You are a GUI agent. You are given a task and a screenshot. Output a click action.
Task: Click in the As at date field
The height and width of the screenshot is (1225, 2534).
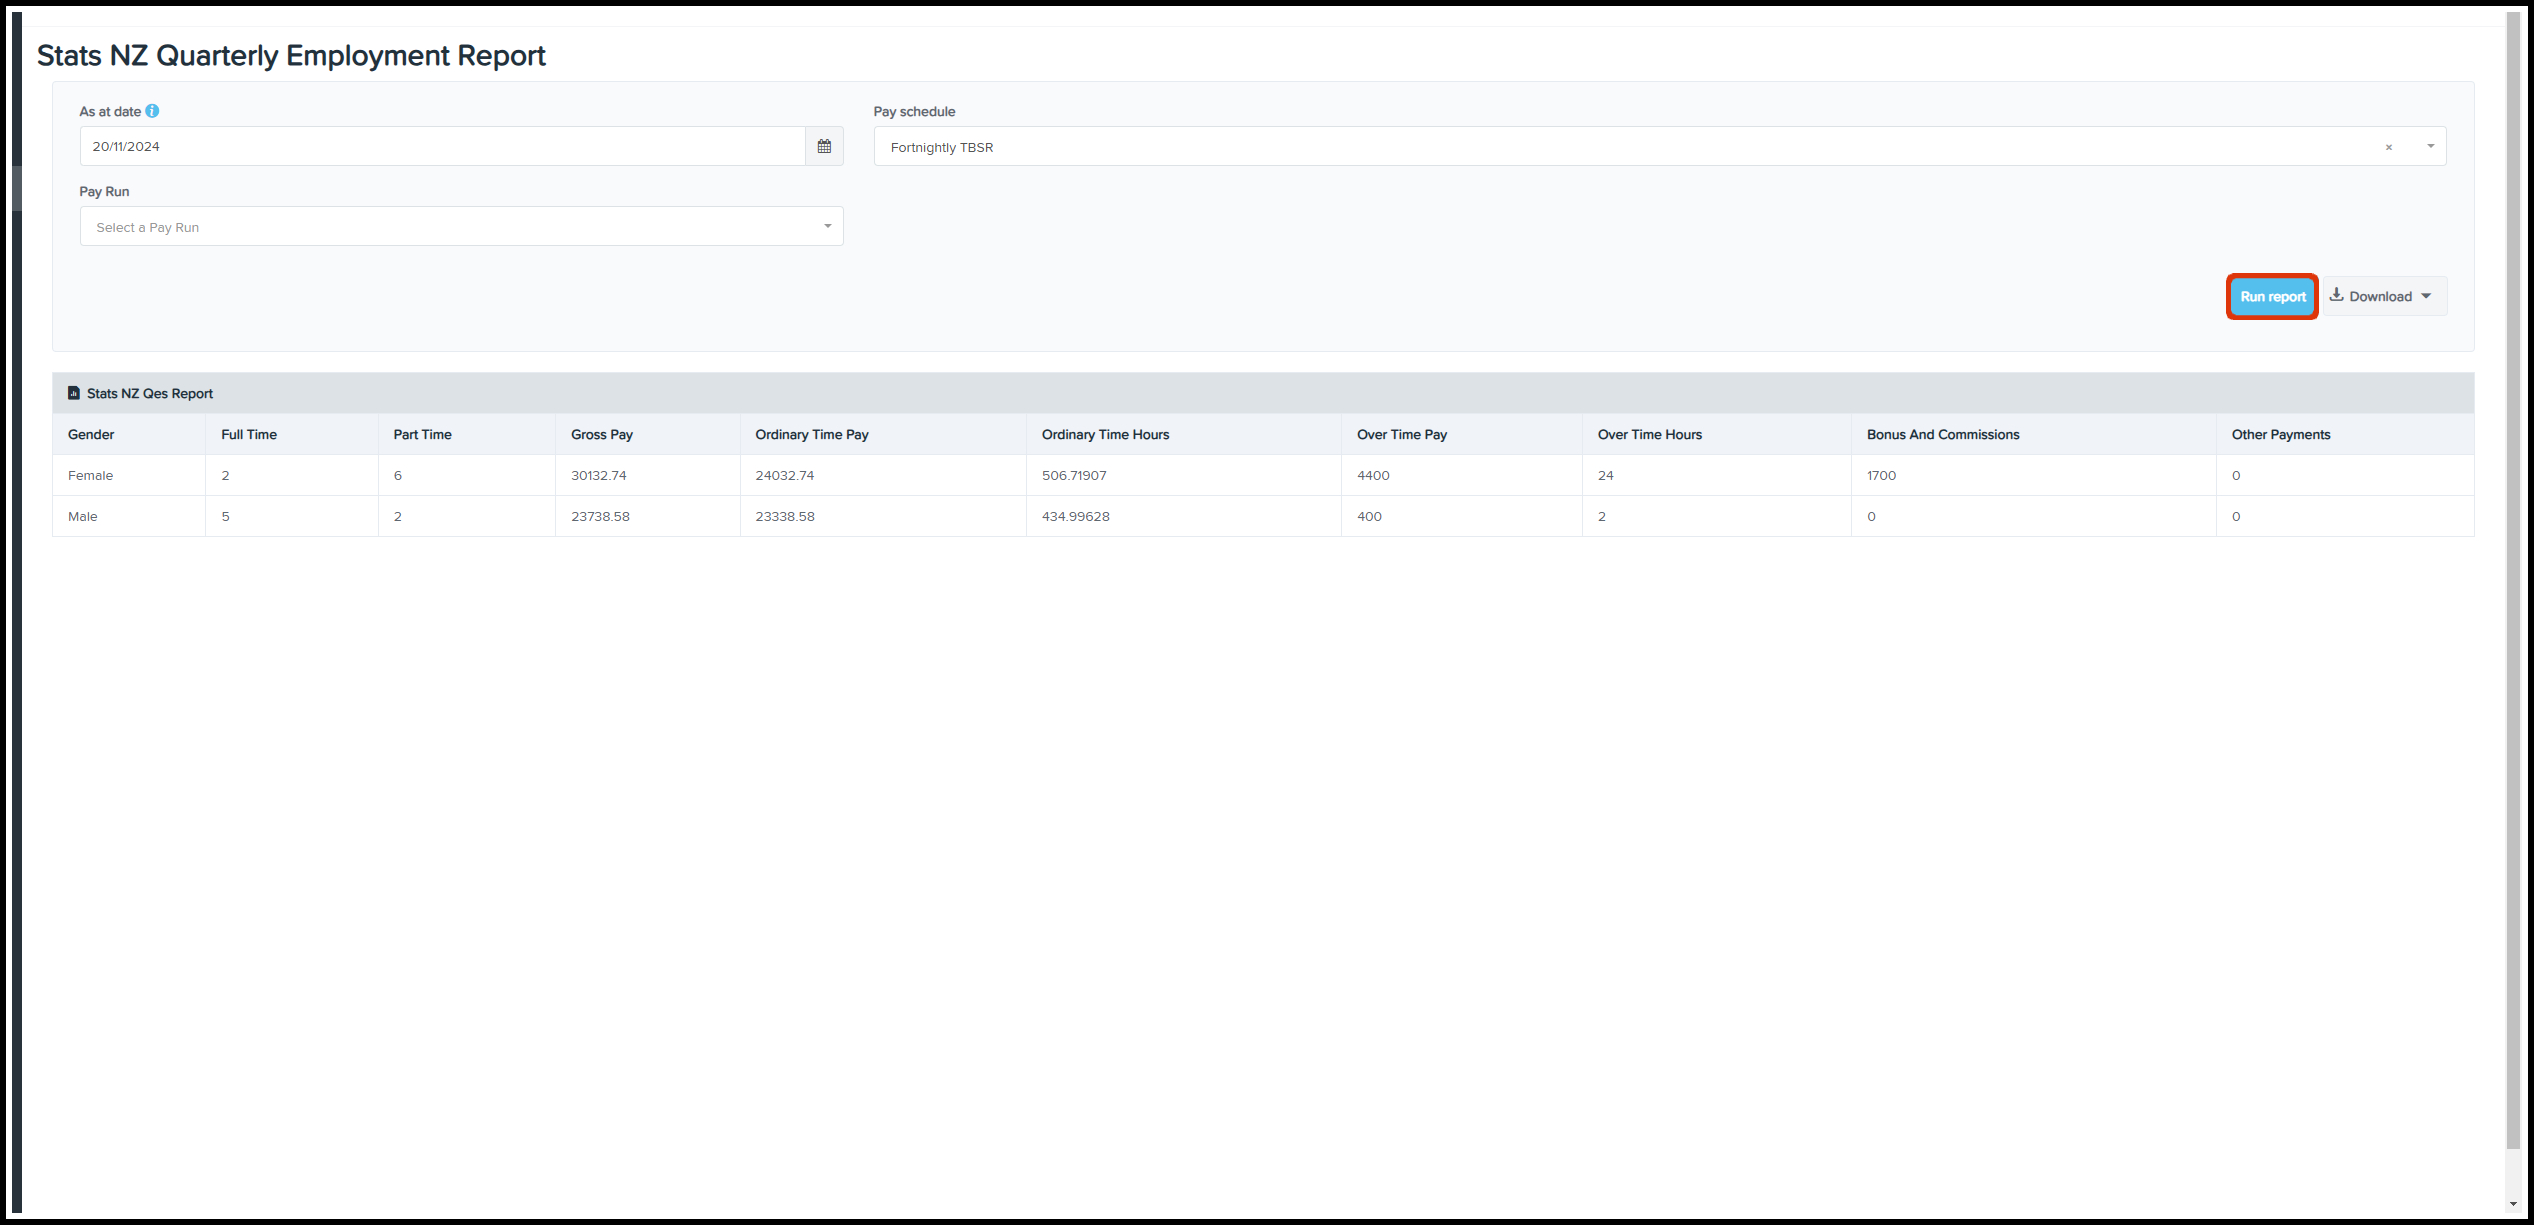(442, 146)
